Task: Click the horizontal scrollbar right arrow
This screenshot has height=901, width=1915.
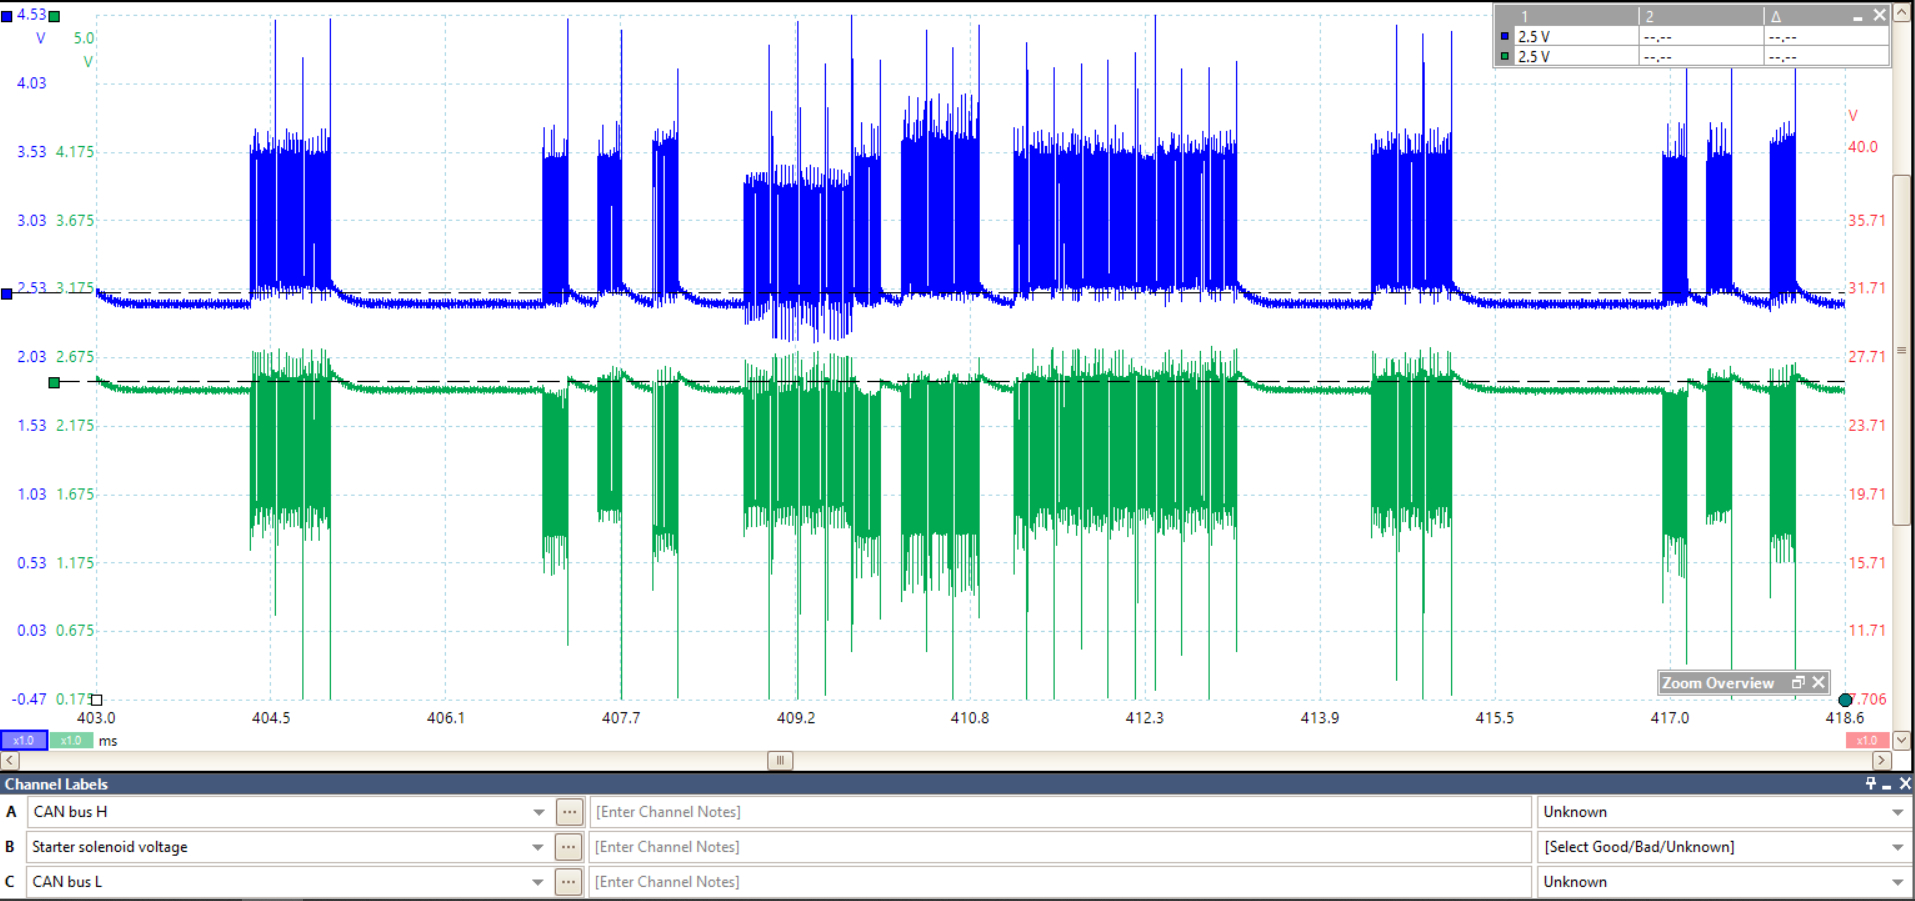Action: pos(1881,761)
